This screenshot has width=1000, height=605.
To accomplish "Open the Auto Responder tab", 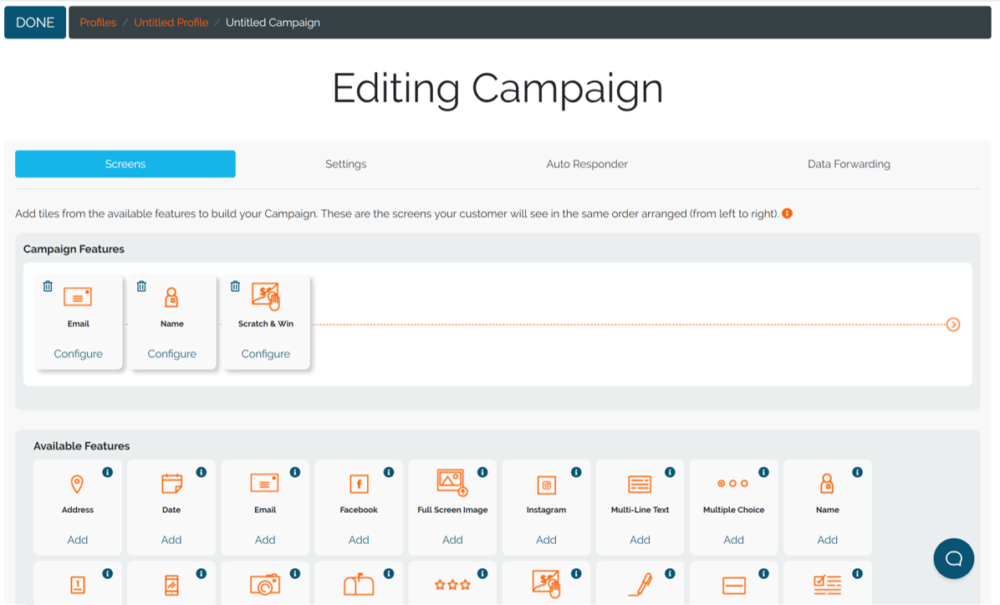I will tap(587, 164).
